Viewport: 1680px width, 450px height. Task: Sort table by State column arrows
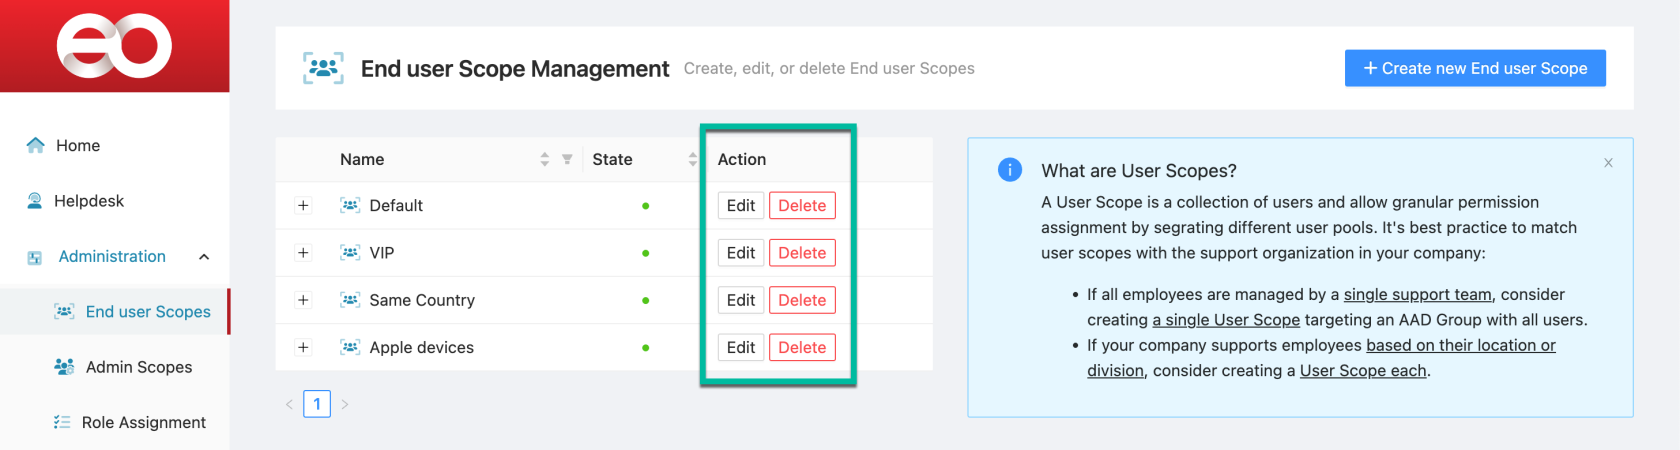tap(692, 159)
